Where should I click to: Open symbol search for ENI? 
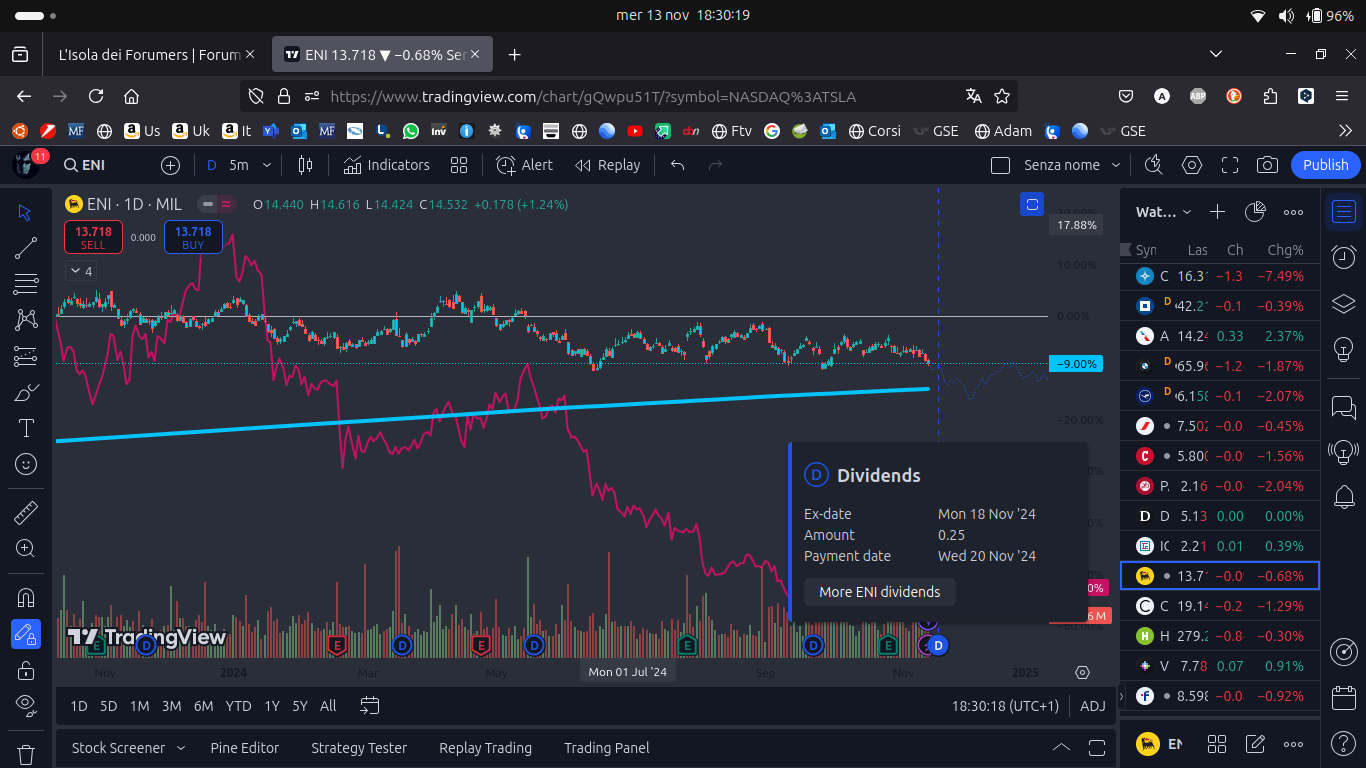pyautogui.click(x=85, y=165)
